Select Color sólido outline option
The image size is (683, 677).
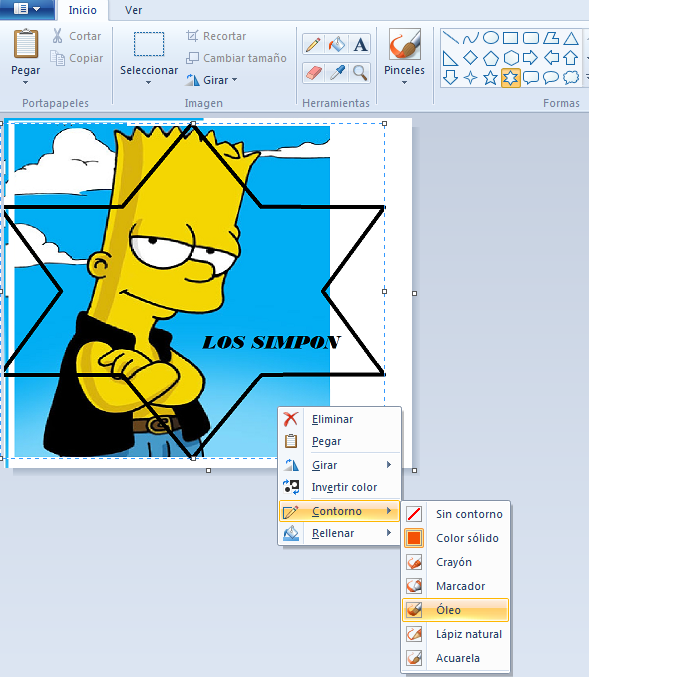[455, 538]
